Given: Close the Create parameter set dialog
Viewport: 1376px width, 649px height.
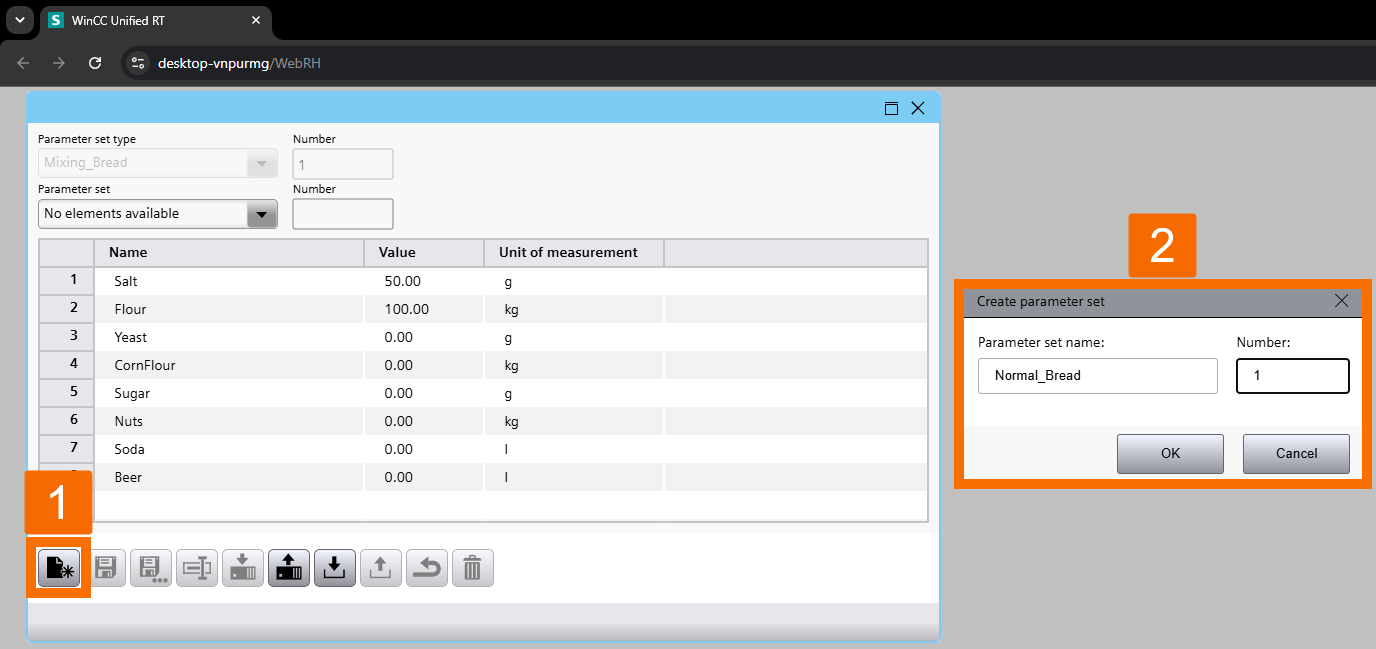Looking at the screenshot, I should [x=1342, y=301].
